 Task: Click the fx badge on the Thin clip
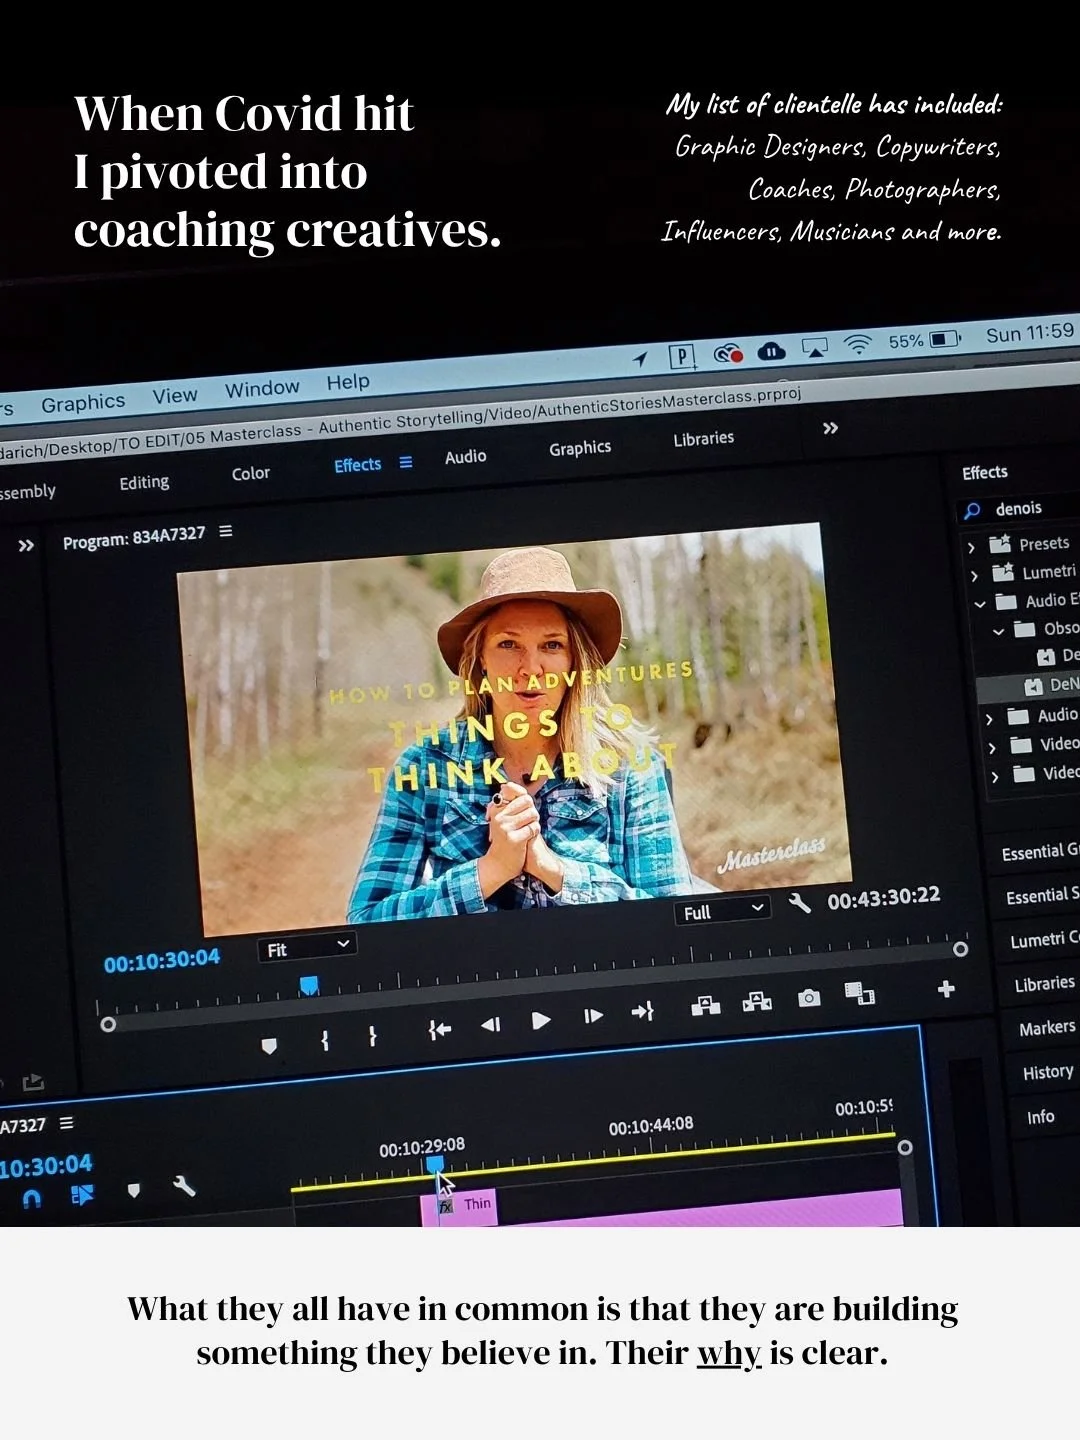point(446,1206)
